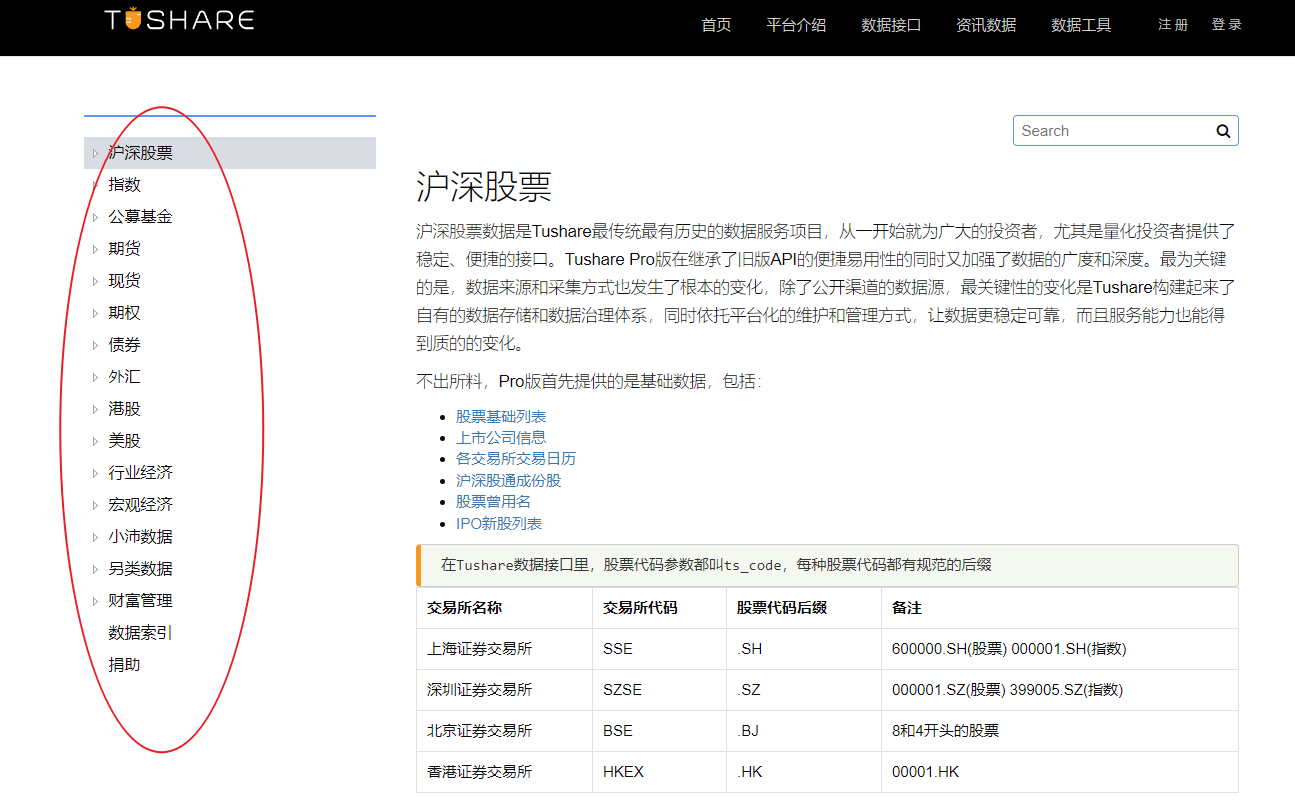Open the 数据工具 menu

pos(1081,25)
